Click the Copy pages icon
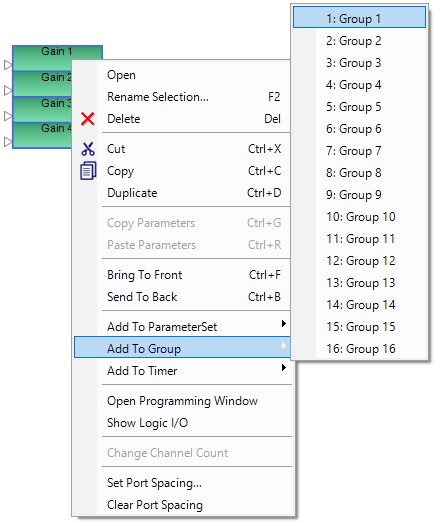This screenshot has width=435, height=523. click(x=88, y=171)
